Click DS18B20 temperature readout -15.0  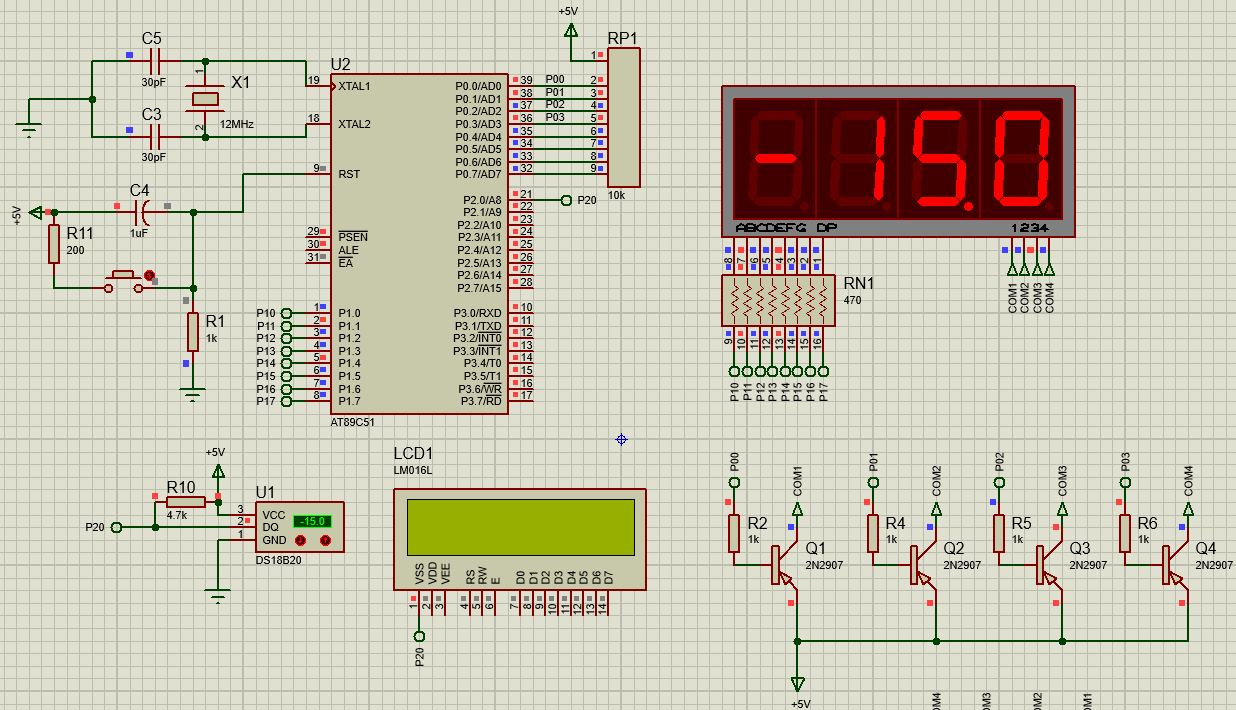(x=312, y=522)
